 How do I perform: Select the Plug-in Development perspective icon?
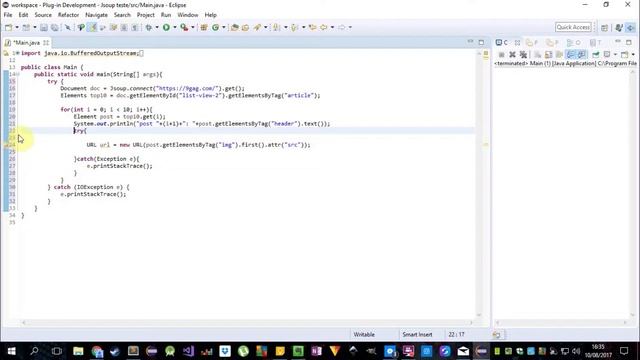click(x=631, y=27)
